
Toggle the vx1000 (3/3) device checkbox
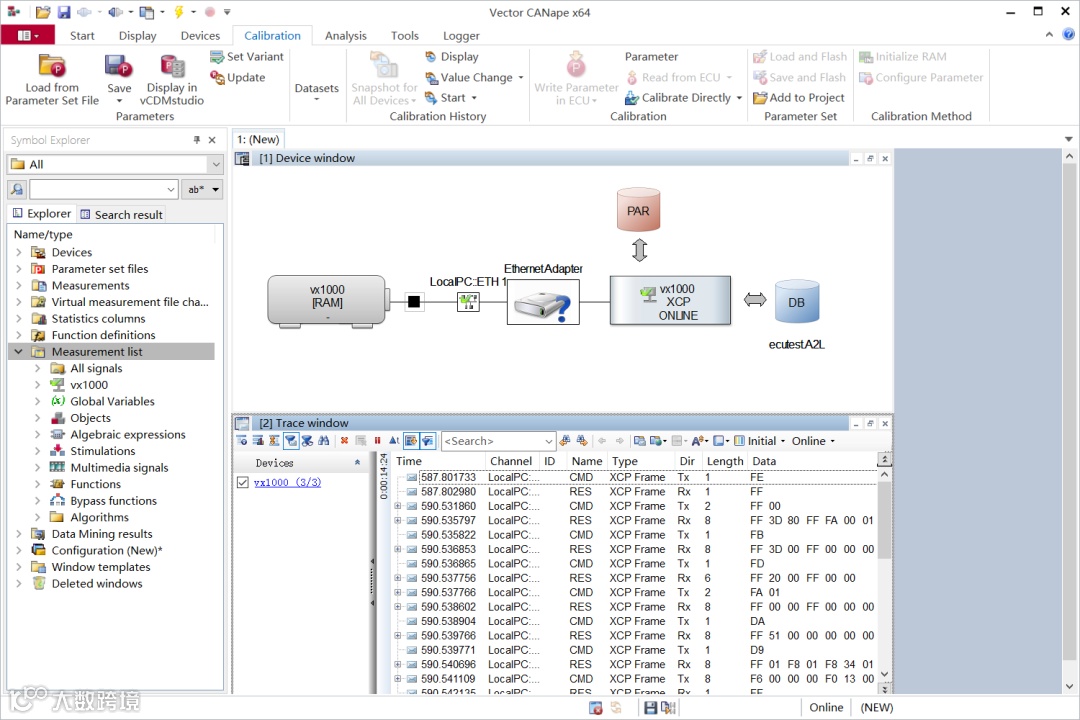(242, 482)
